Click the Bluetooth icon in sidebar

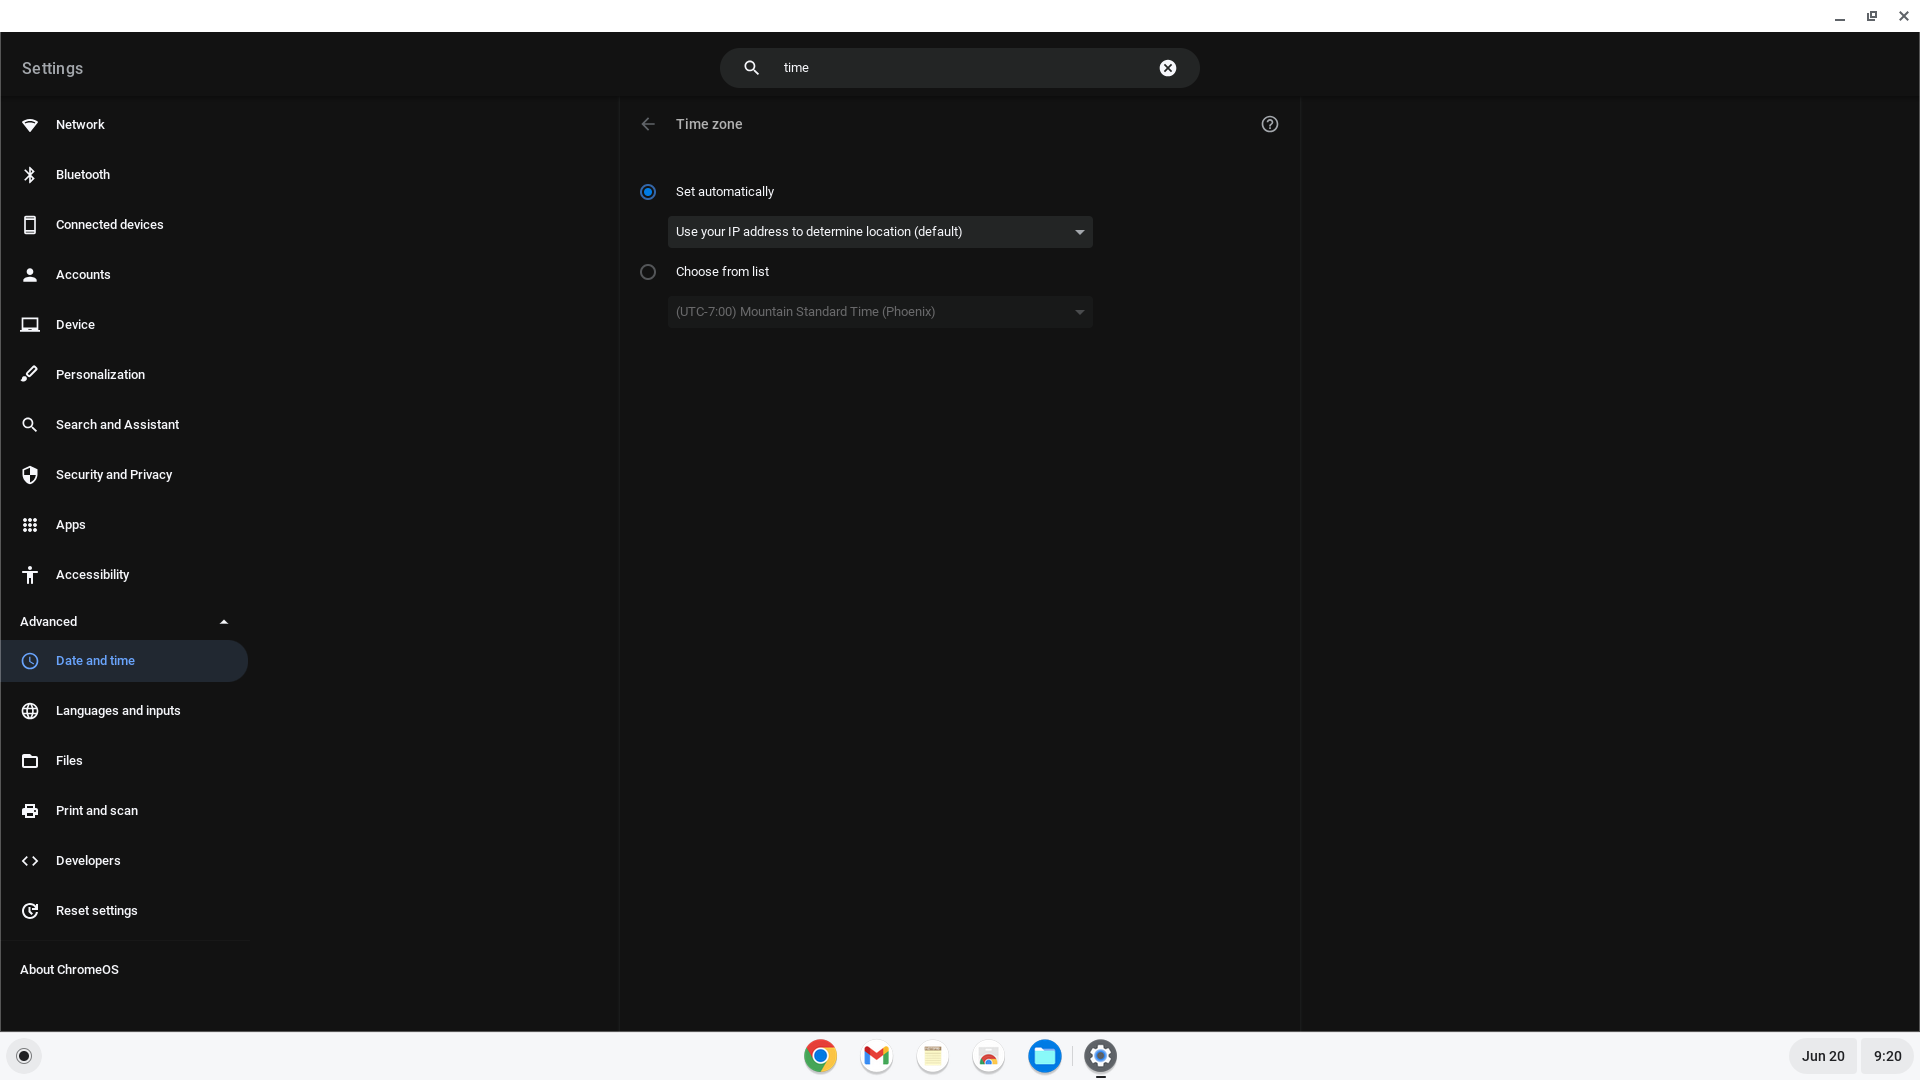coord(30,175)
